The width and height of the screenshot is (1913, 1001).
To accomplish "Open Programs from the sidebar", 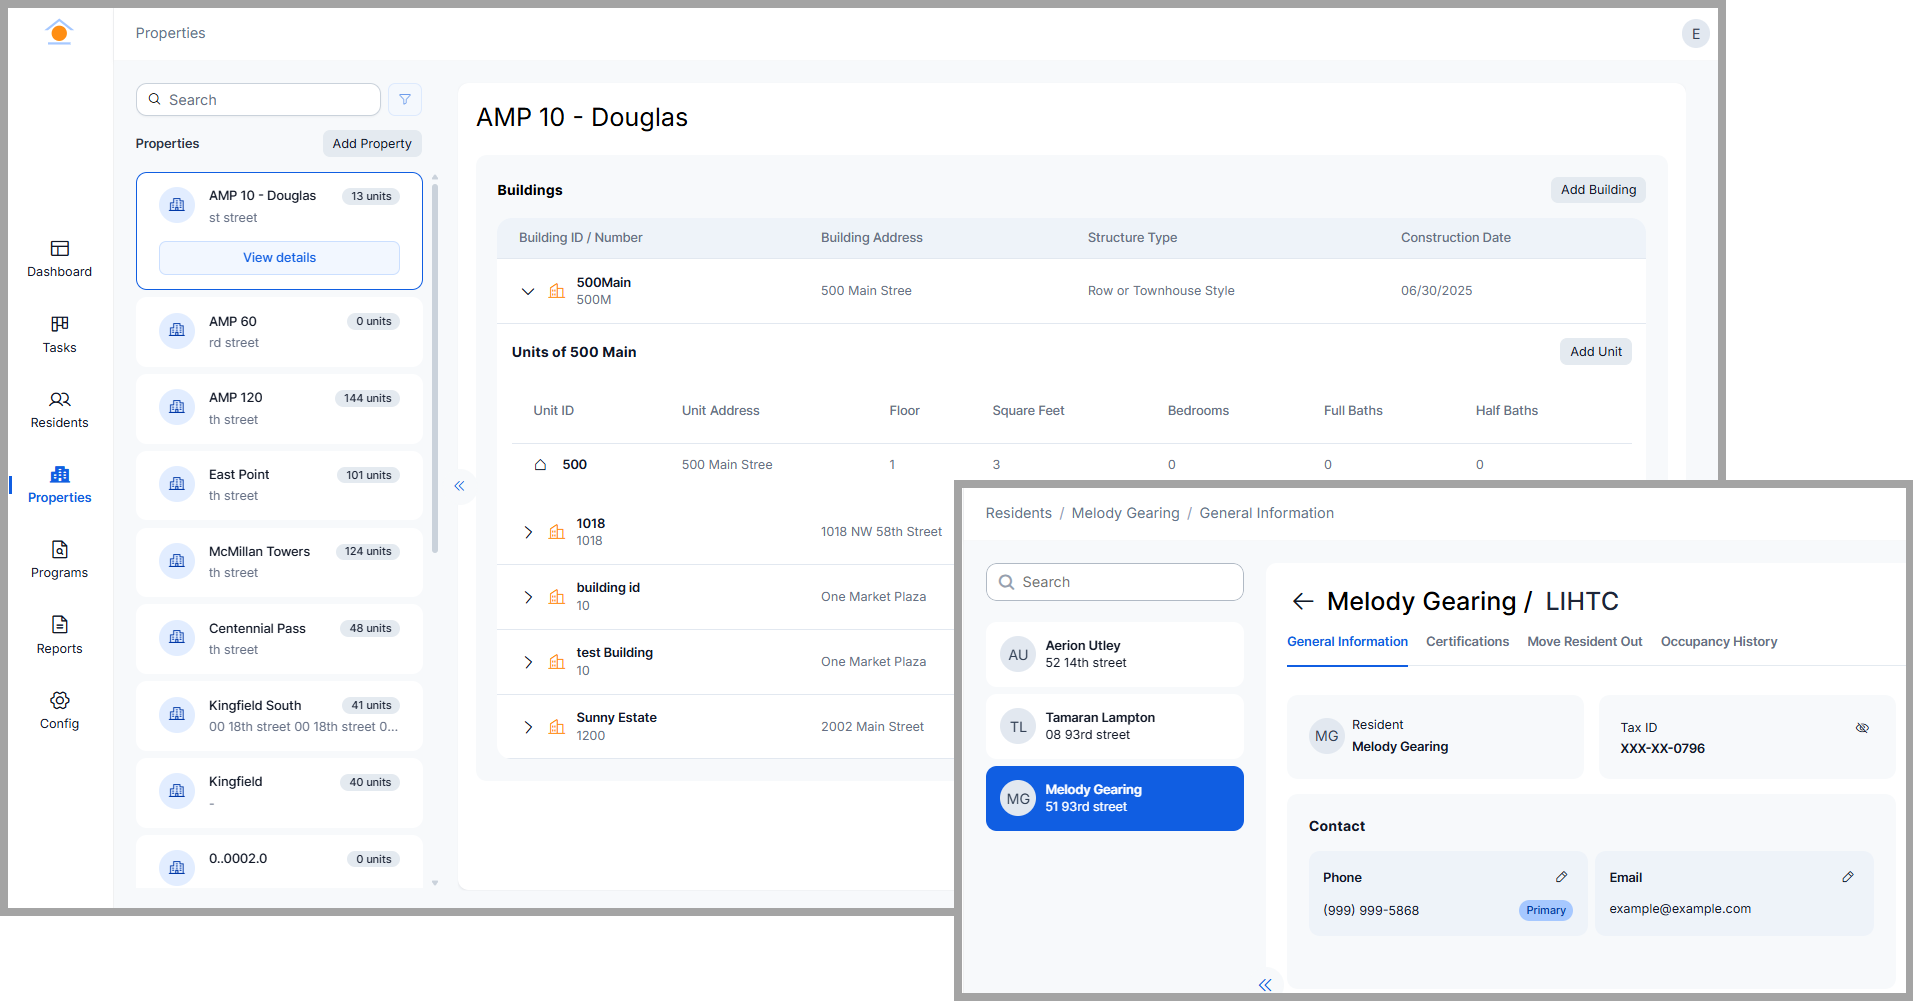I will [x=59, y=550].
